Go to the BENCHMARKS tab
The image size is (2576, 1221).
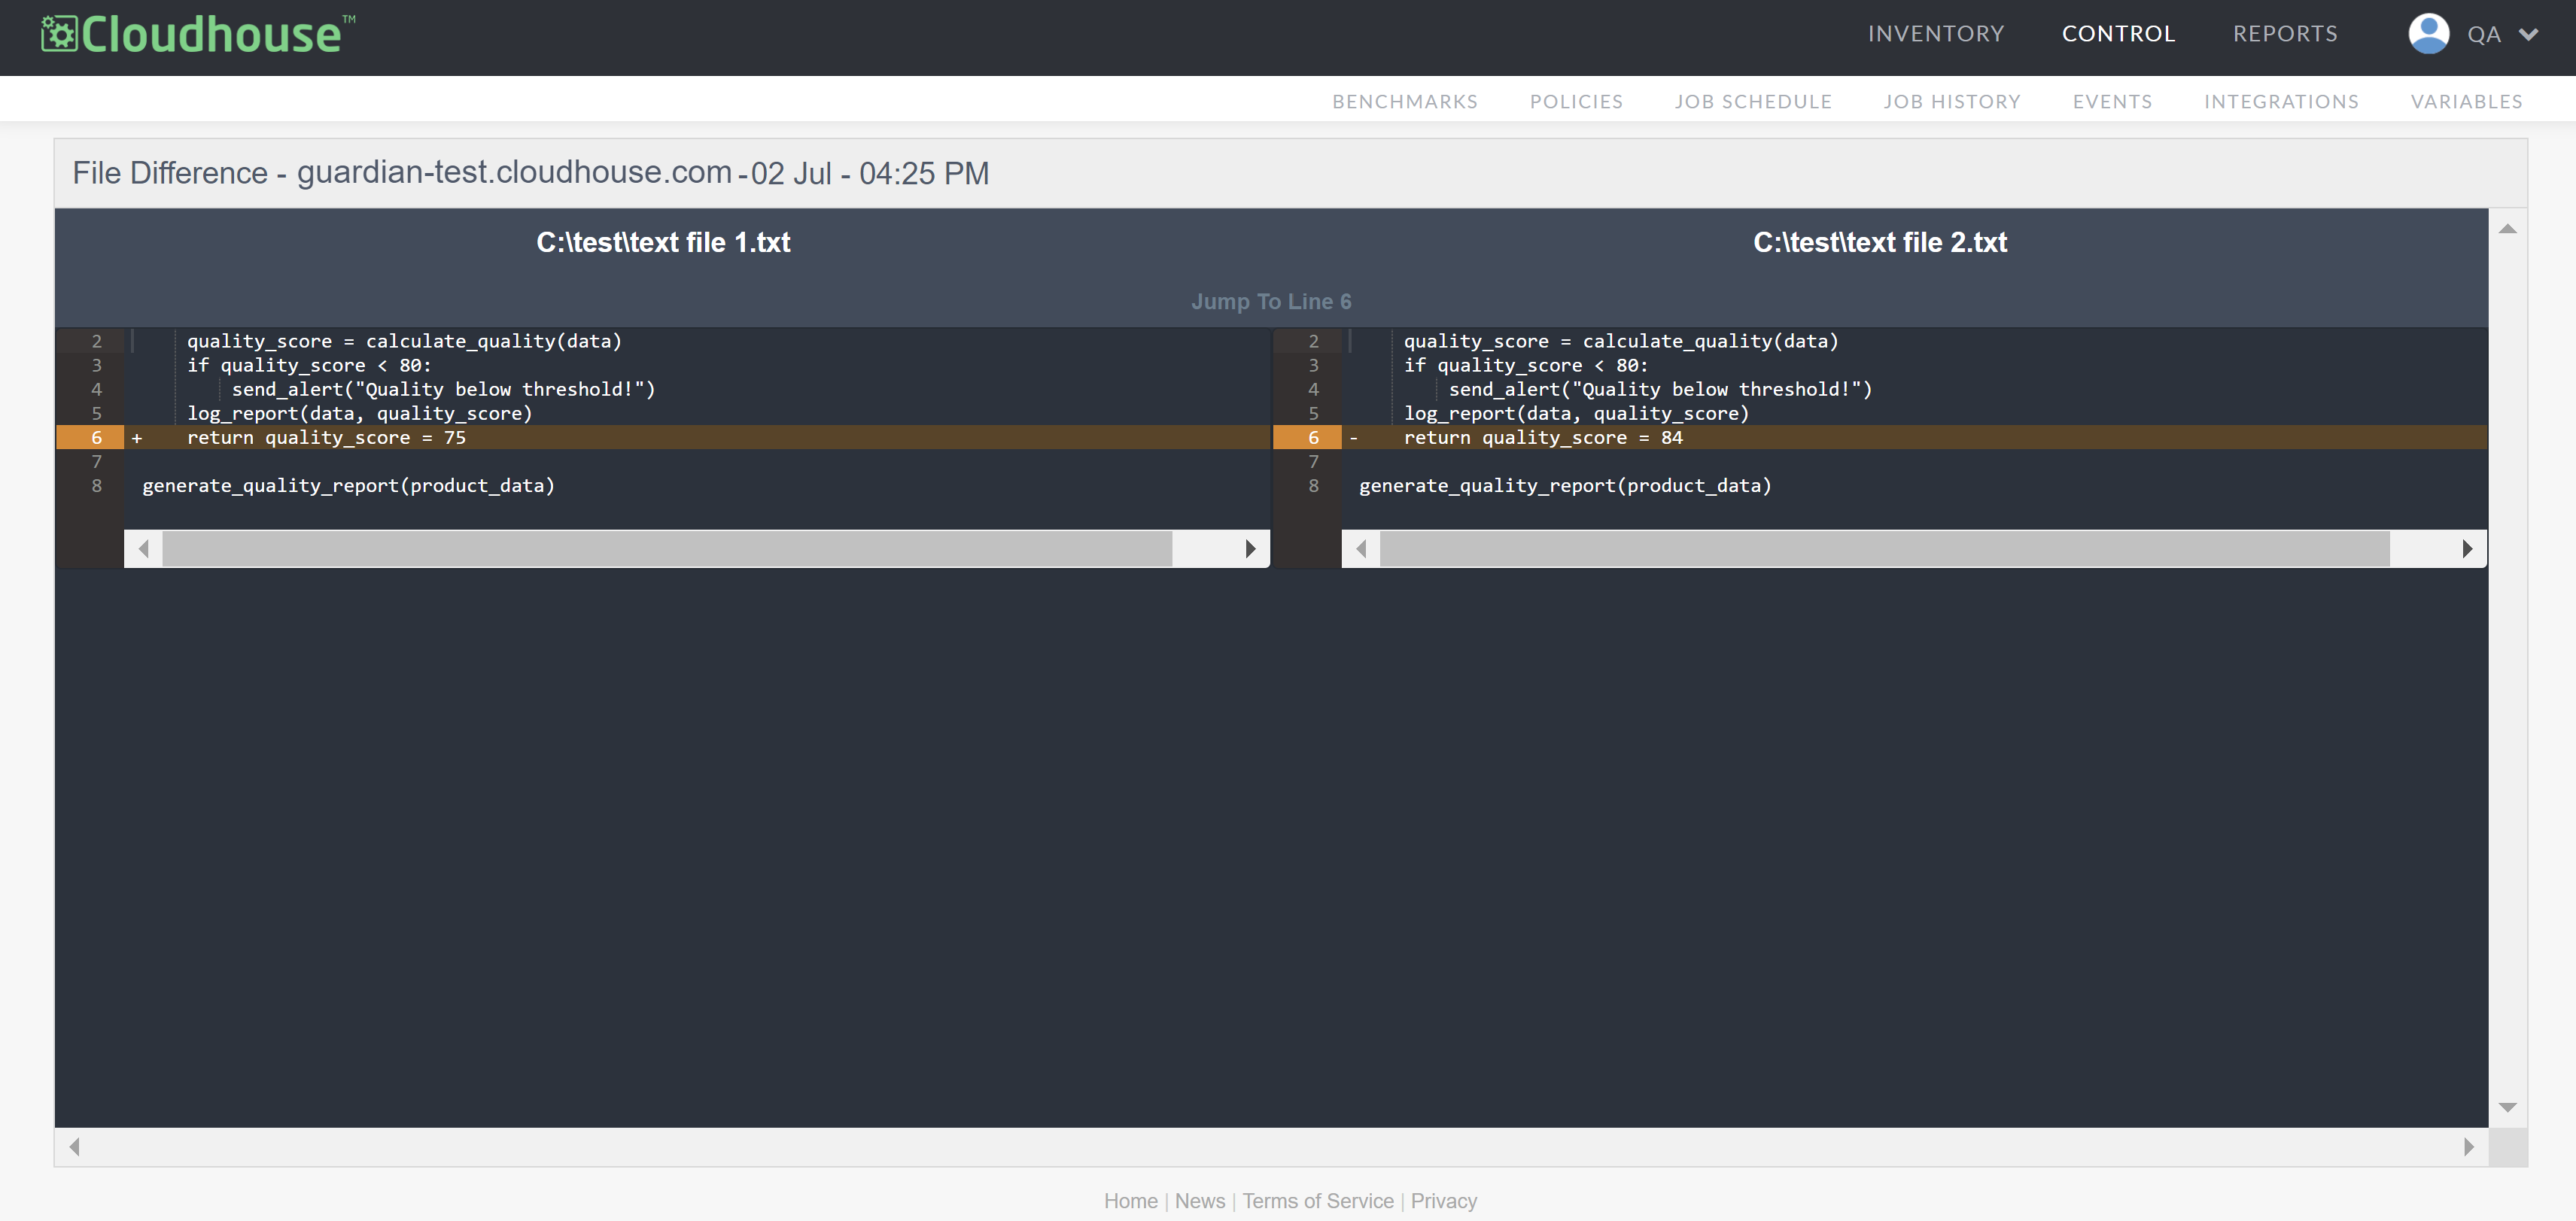[1404, 101]
